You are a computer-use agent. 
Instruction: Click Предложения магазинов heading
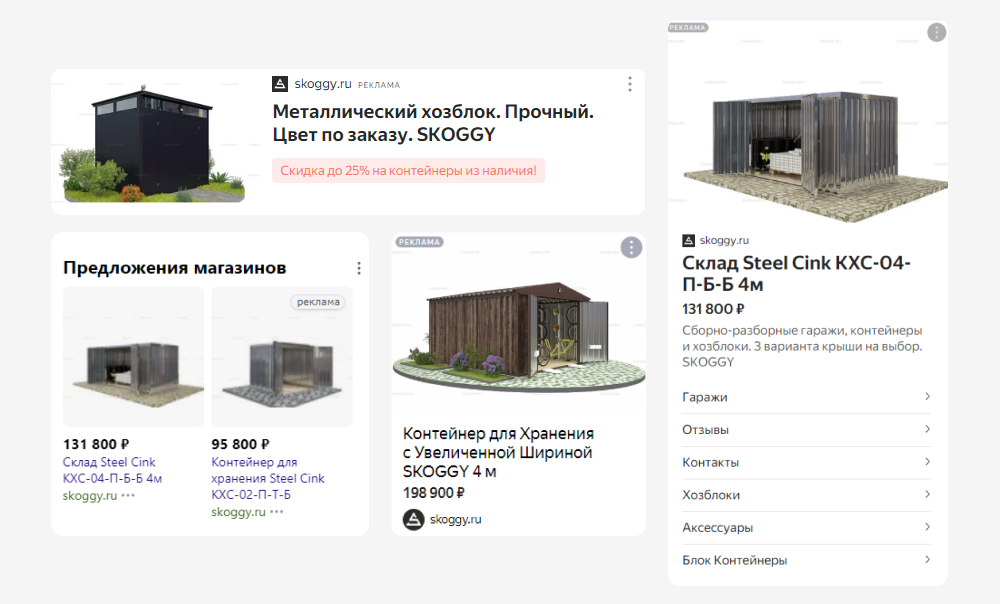point(175,268)
